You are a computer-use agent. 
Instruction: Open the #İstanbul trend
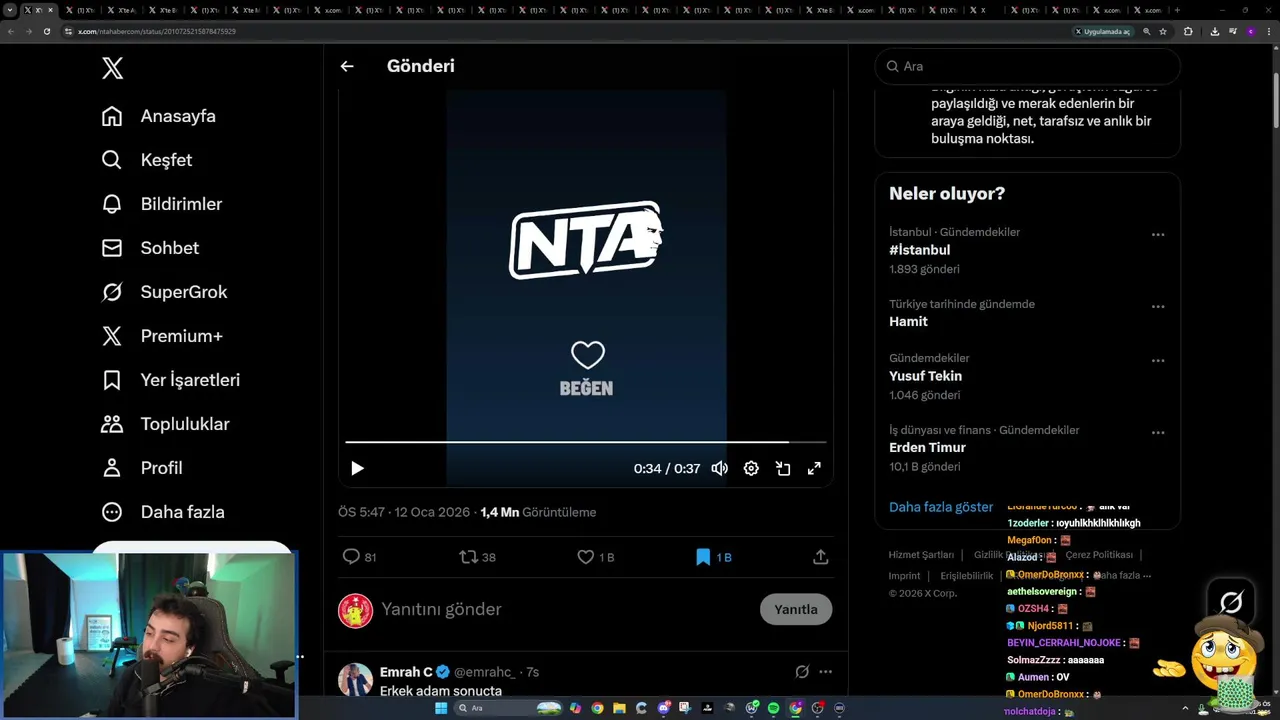click(920, 250)
